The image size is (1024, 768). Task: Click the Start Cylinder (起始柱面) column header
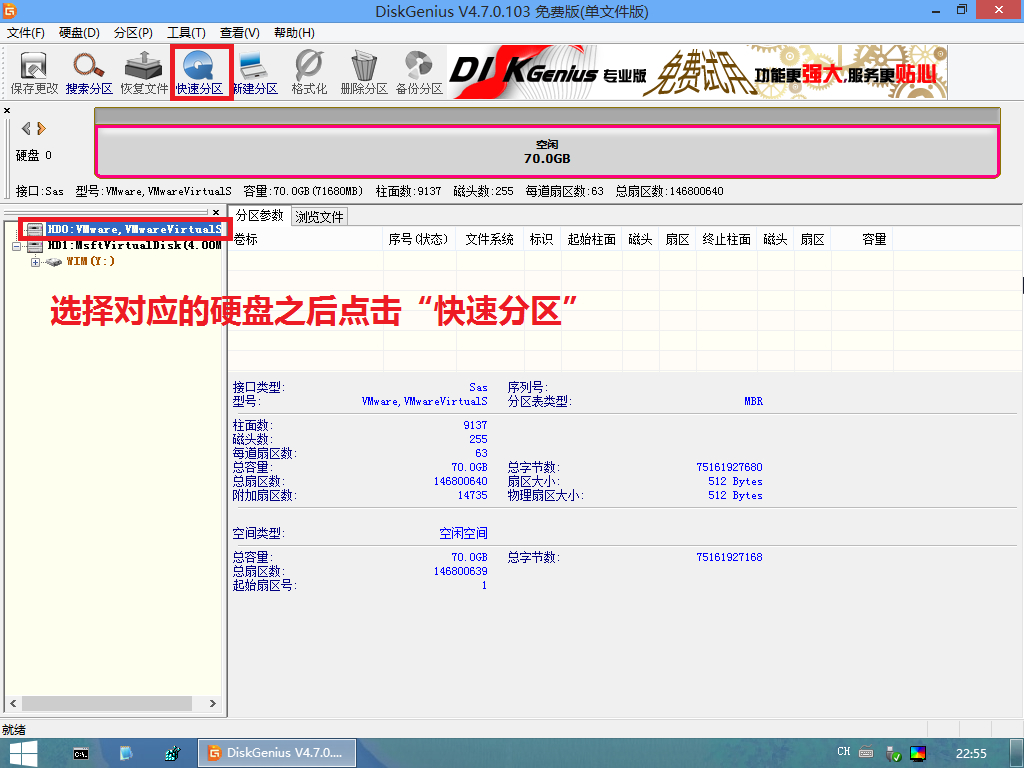click(592, 240)
